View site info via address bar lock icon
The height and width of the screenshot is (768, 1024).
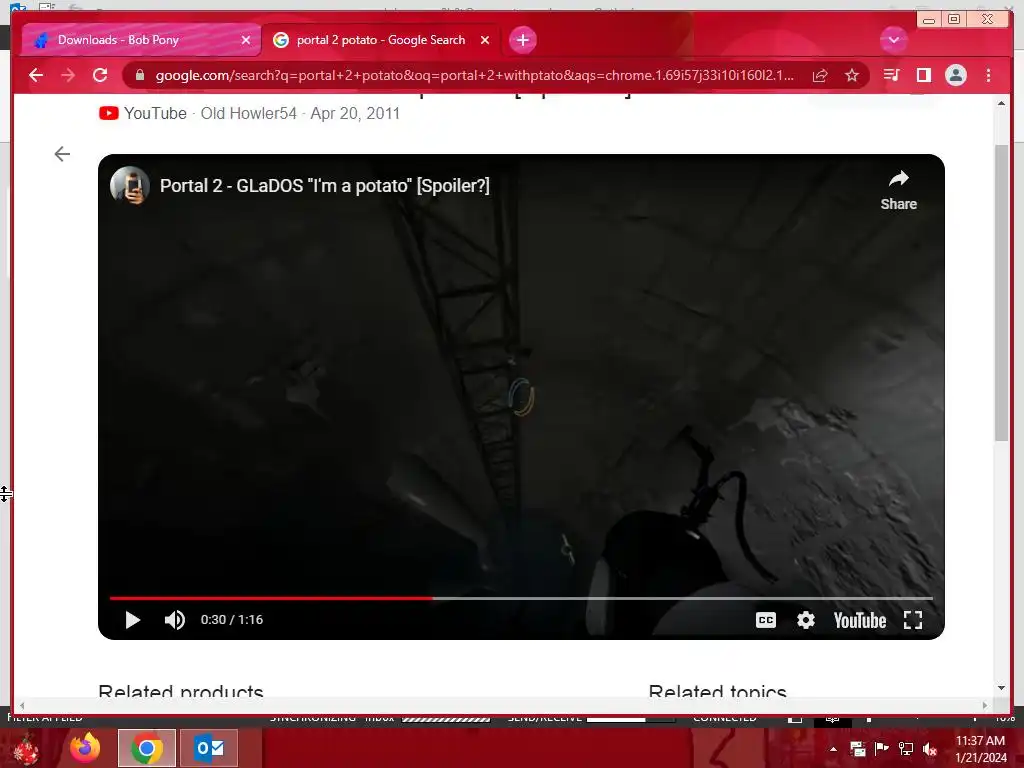(x=139, y=75)
